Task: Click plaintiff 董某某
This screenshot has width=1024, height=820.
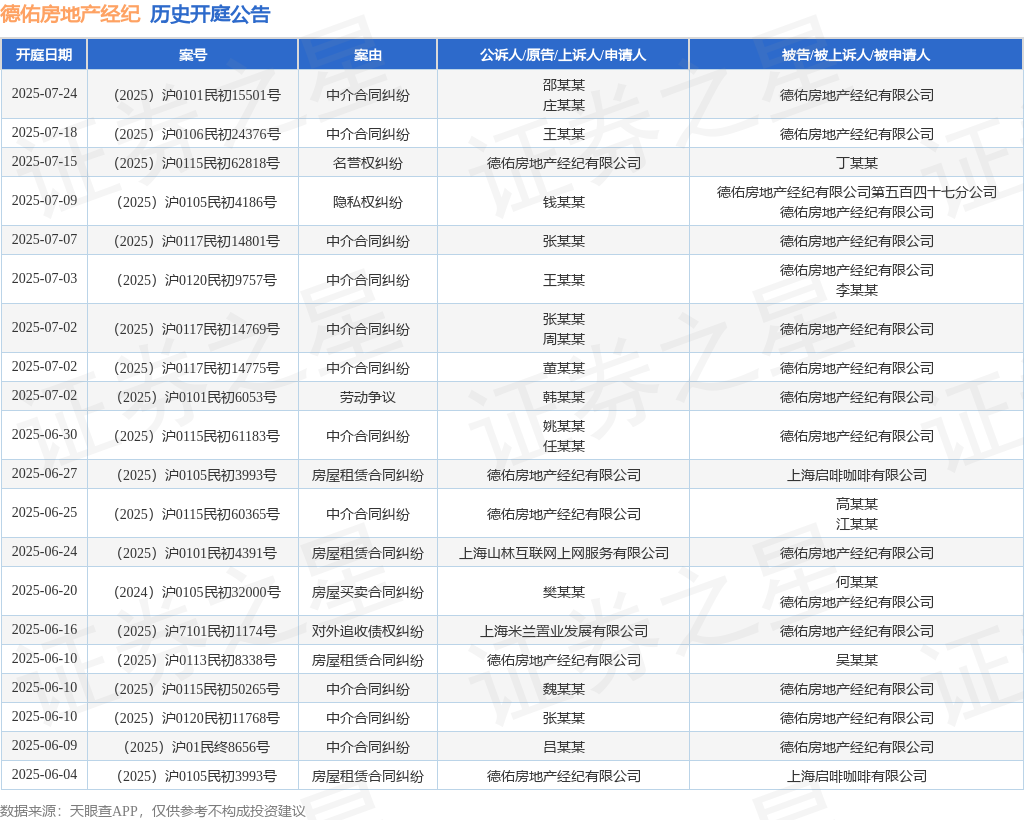Action: pyautogui.click(x=564, y=369)
